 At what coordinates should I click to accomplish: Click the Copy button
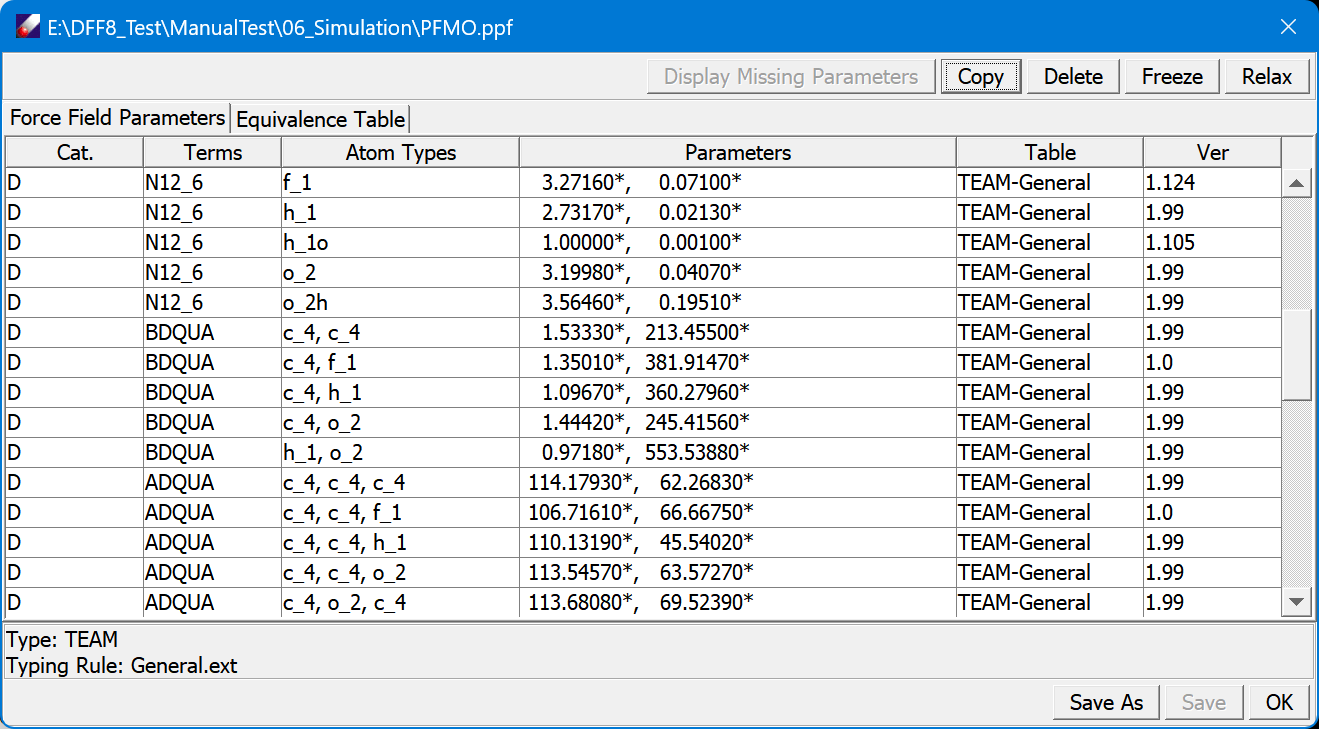pyautogui.click(x=980, y=76)
